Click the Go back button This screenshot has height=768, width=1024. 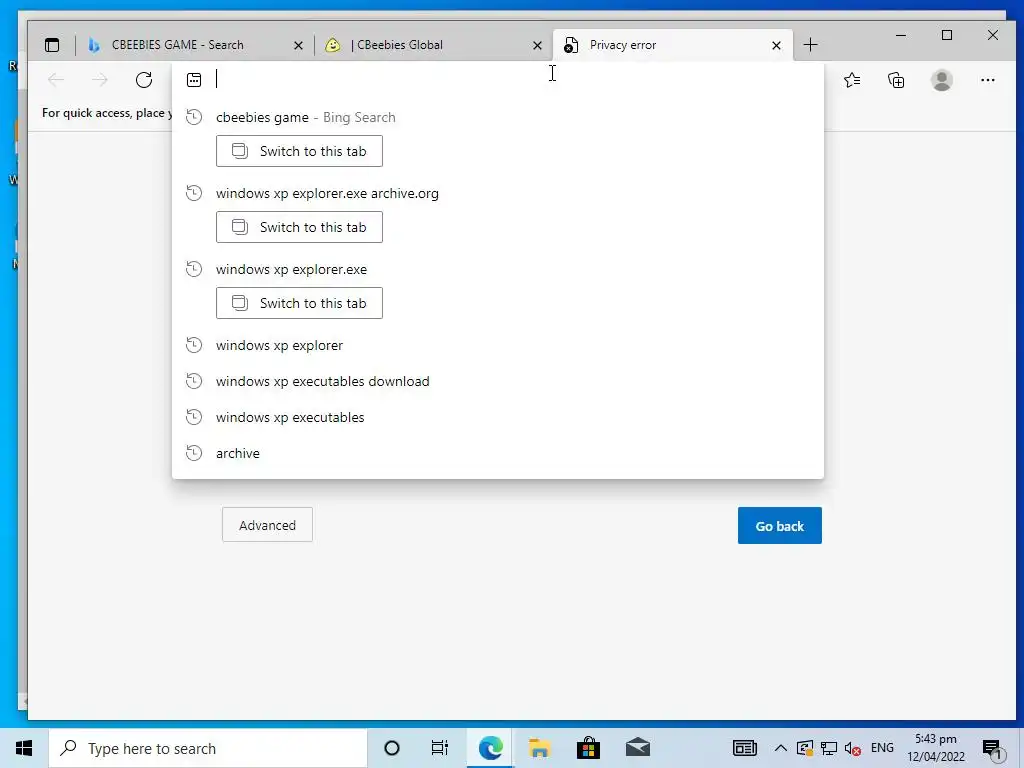click(780, 526)
